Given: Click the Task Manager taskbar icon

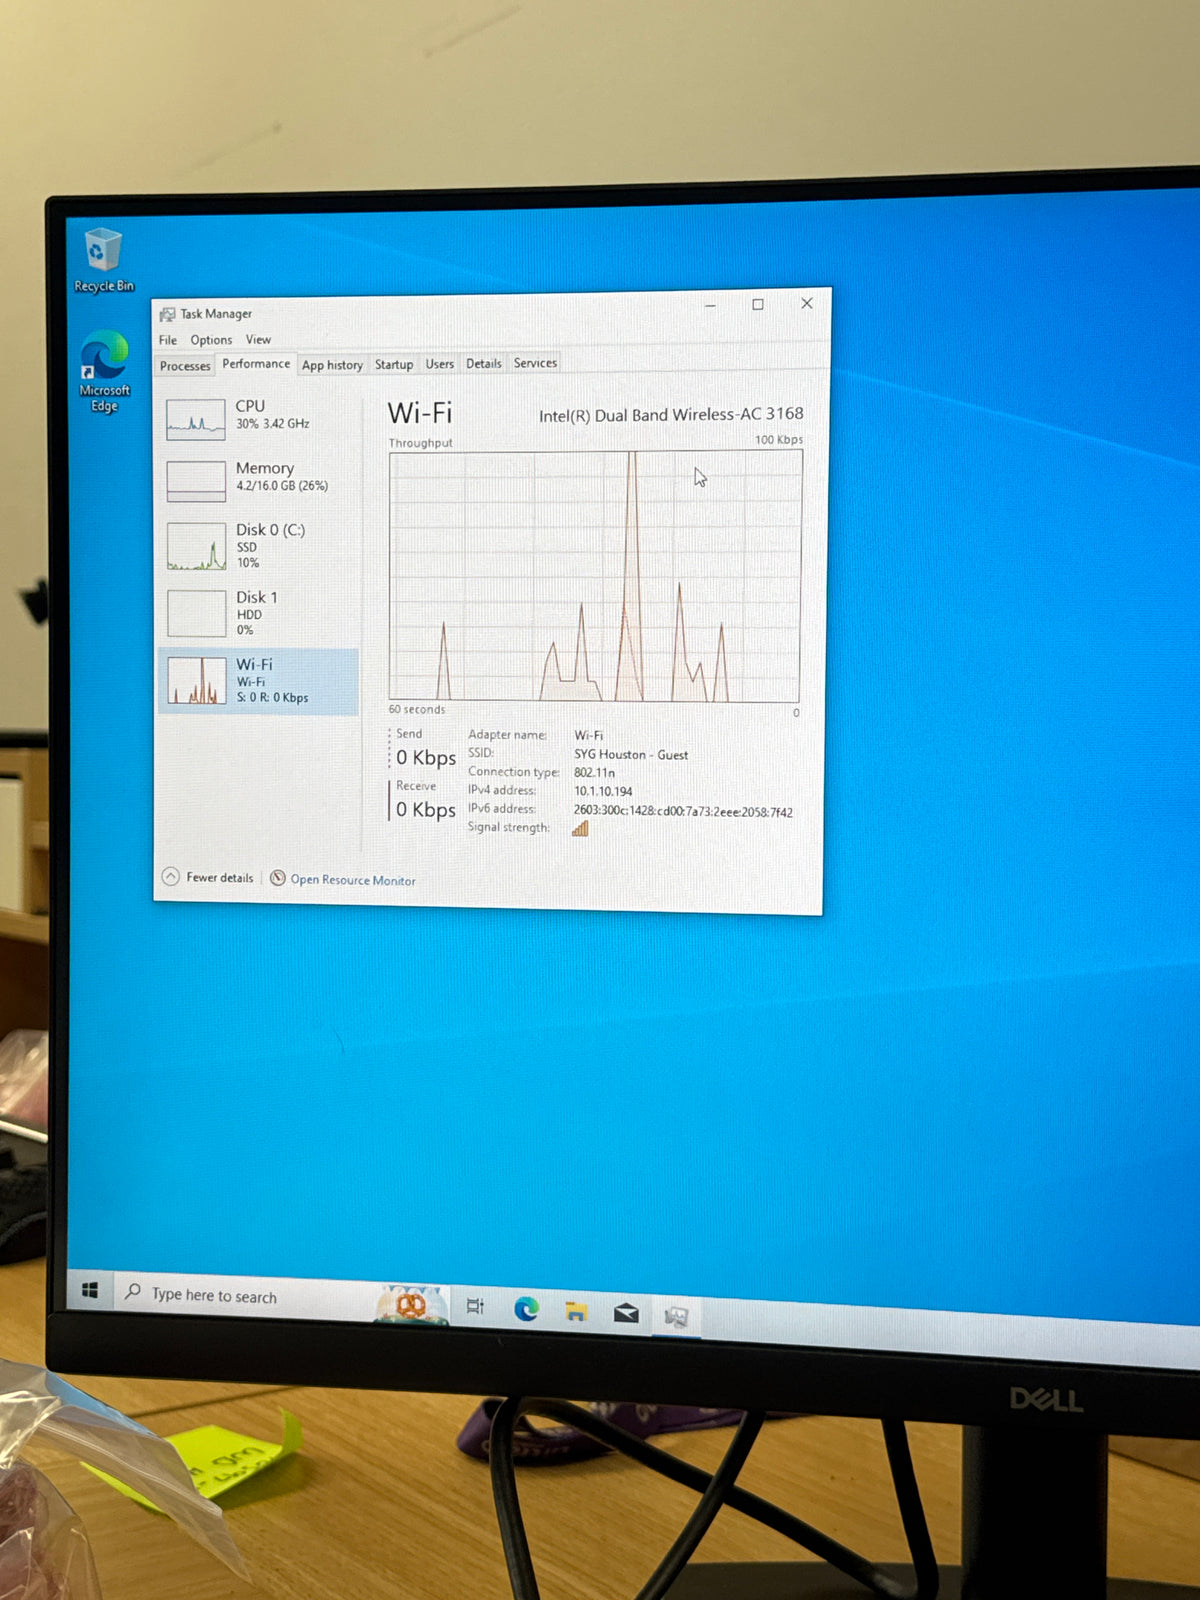Looking at the screenshot, I should click(677, 1316).
